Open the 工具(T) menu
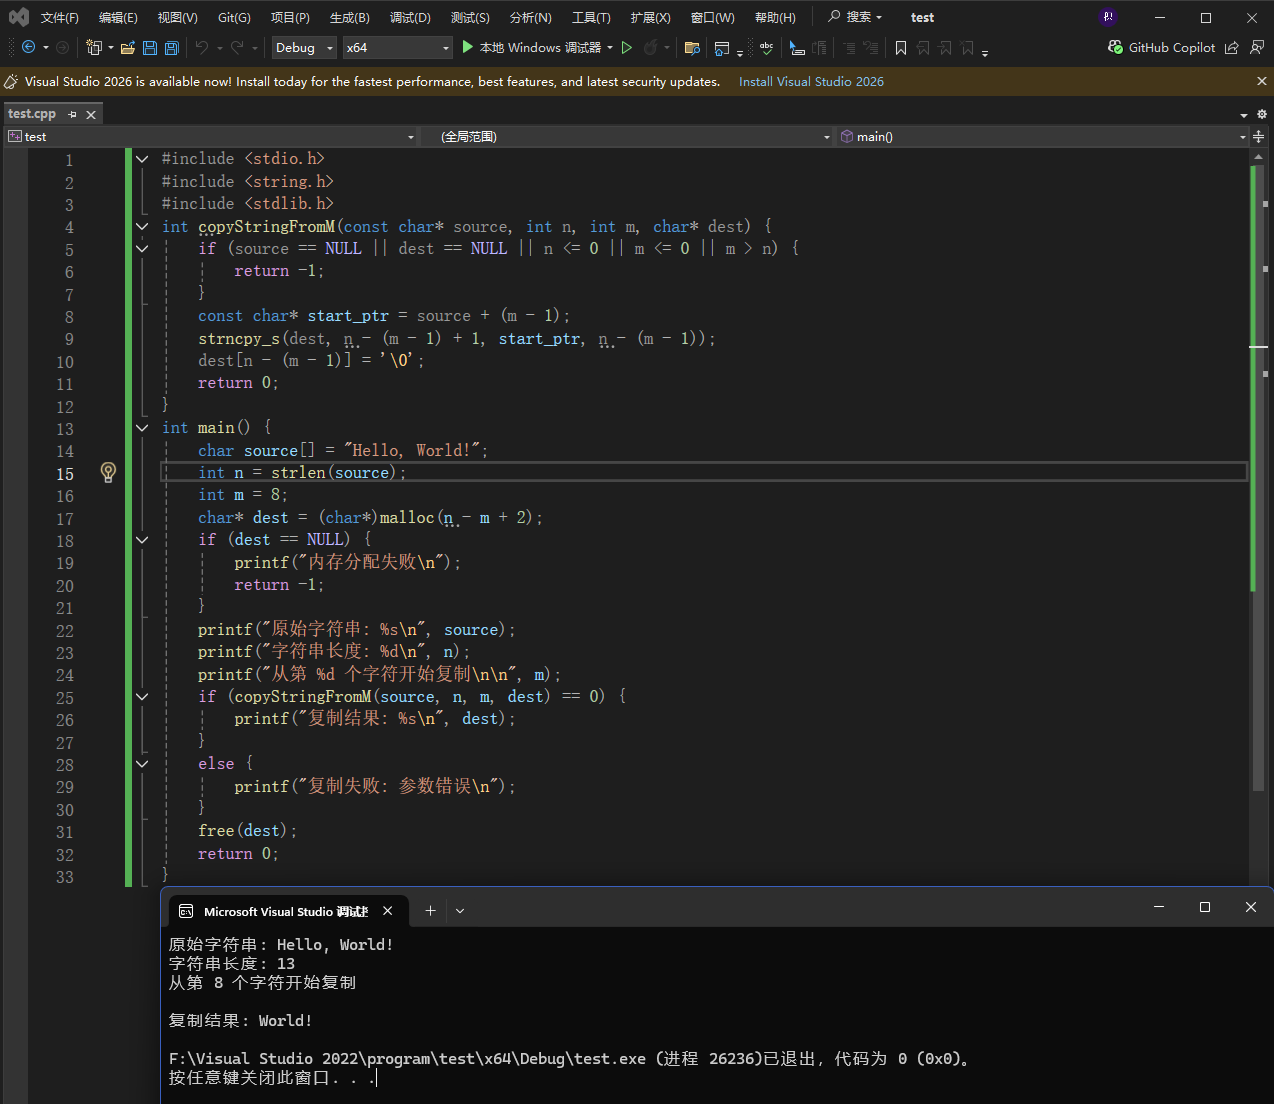The width and height of the screenshot is (1274, 1104). point(591,17)
